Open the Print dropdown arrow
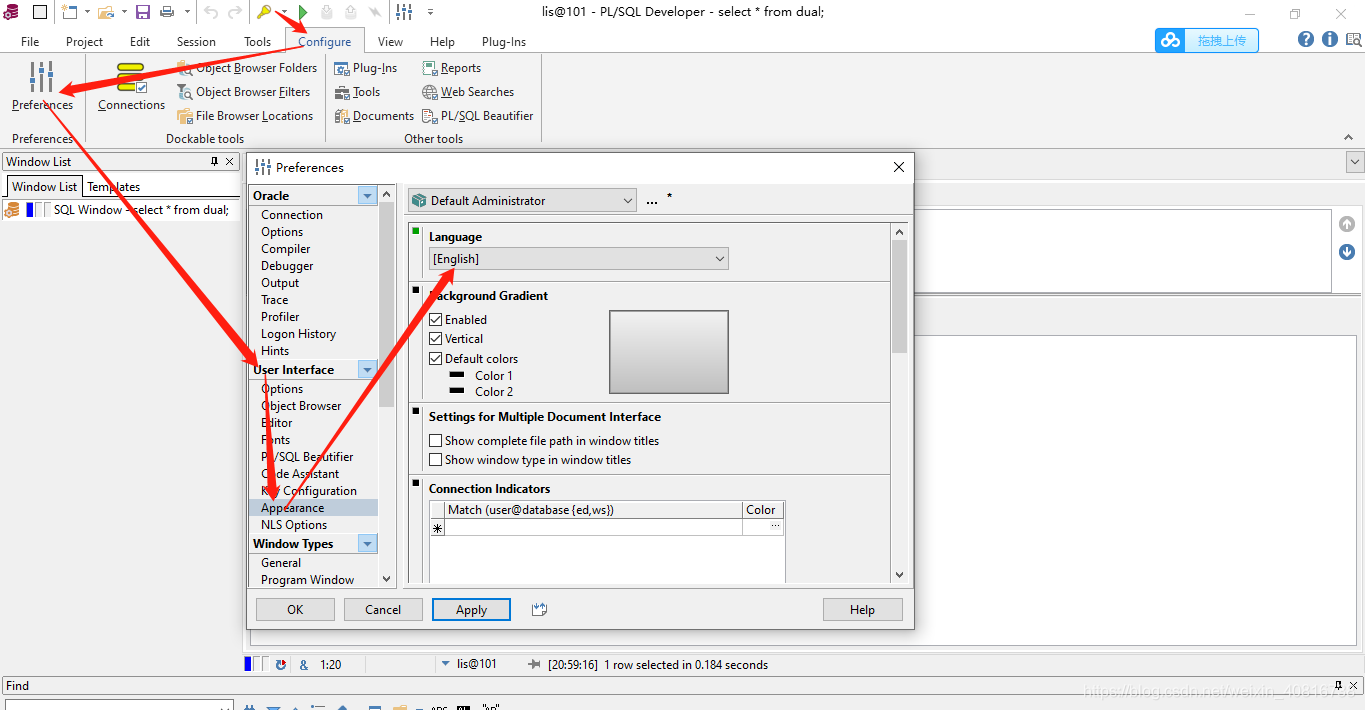This screenshot has height=710, width=1365. (x=185, y=12)
